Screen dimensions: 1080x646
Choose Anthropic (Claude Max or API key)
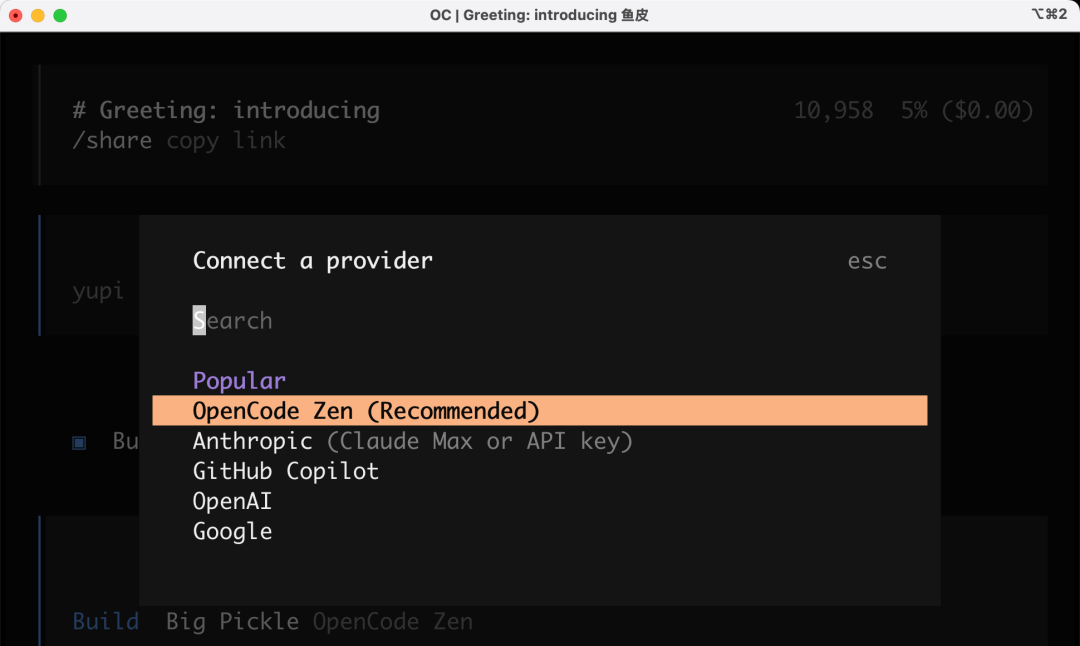tap(412, 440)
